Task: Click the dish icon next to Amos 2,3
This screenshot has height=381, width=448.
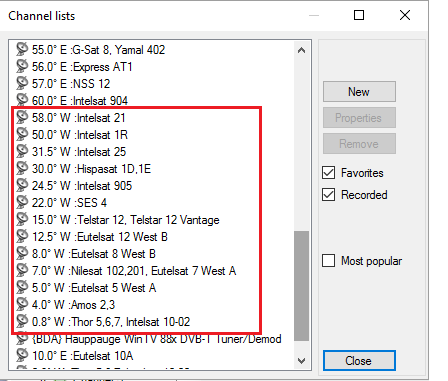Action: point(22,304)
